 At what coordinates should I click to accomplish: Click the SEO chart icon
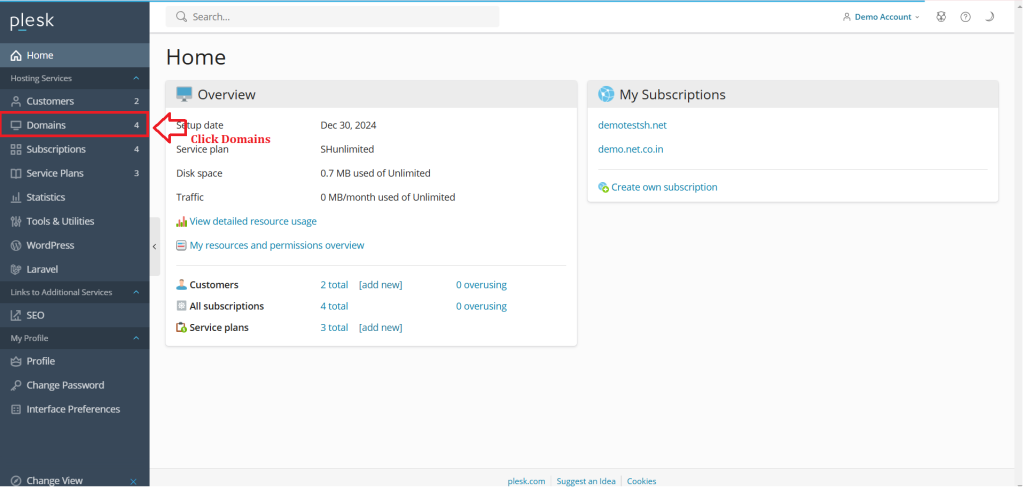[16, 316]
